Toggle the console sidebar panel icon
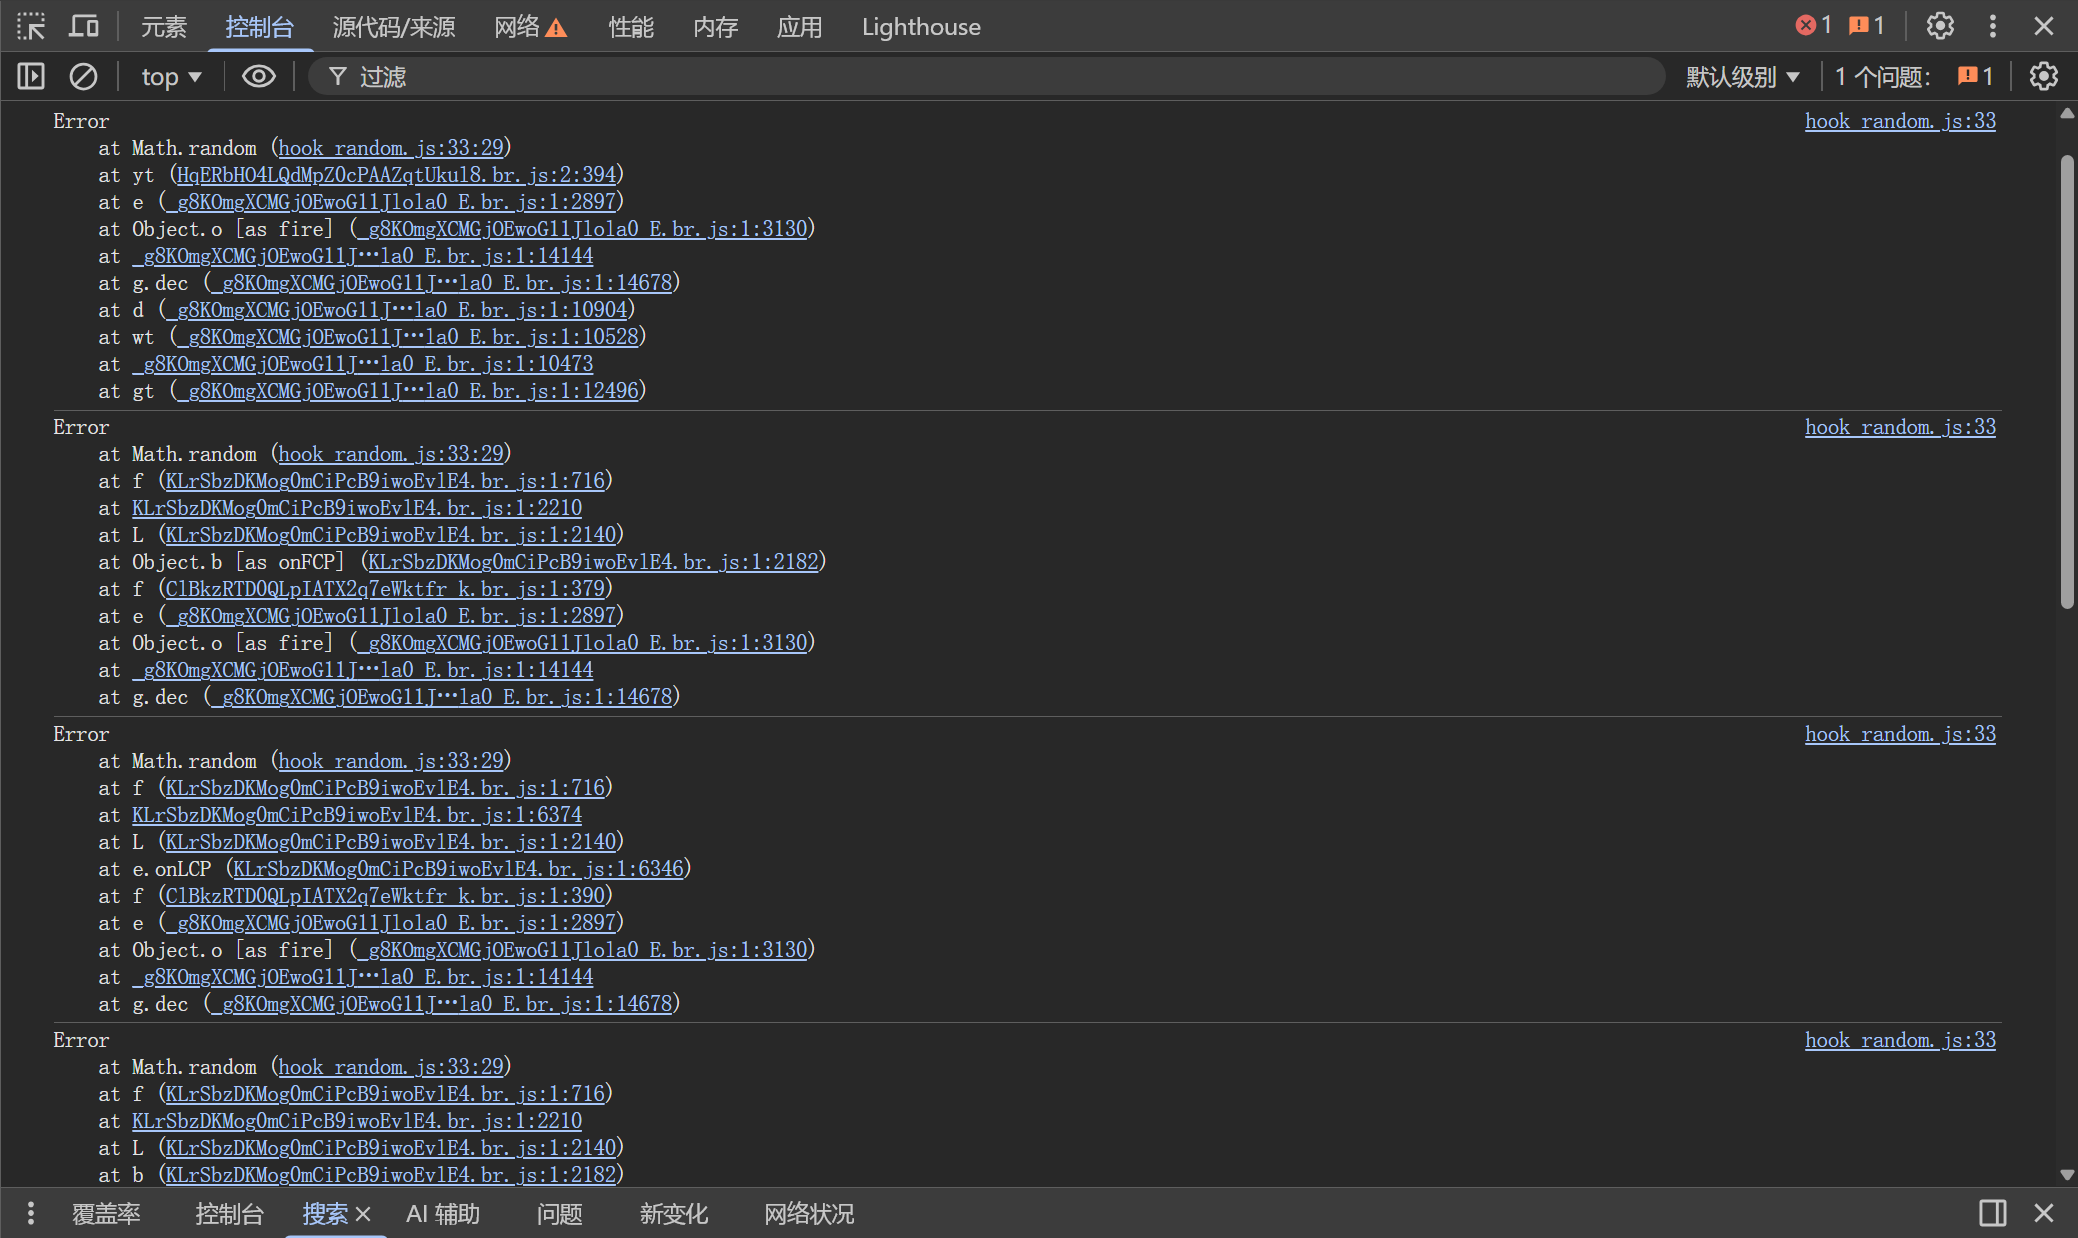This screenshot has height=1238, width=2078. pyautogui.click(x=31, y=76)
